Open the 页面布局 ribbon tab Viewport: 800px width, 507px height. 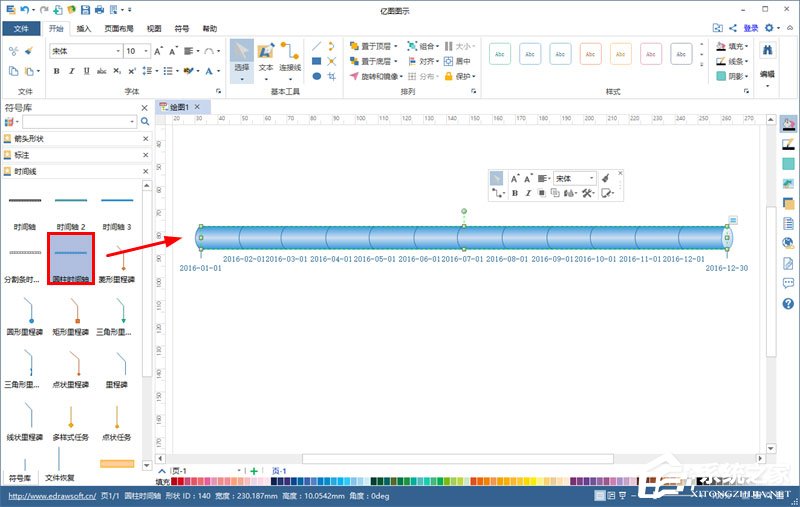118,29
